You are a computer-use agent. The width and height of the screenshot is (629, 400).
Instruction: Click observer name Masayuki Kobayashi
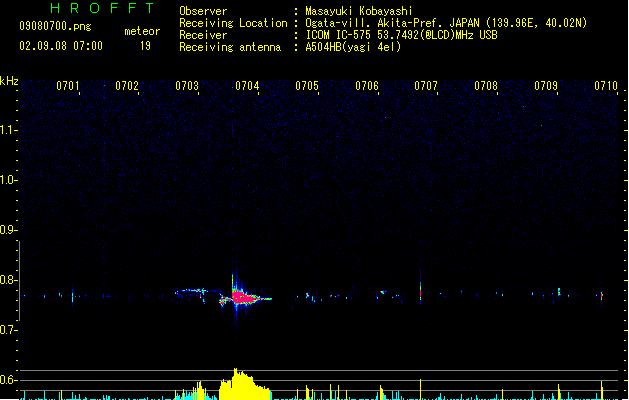point(359,11)
